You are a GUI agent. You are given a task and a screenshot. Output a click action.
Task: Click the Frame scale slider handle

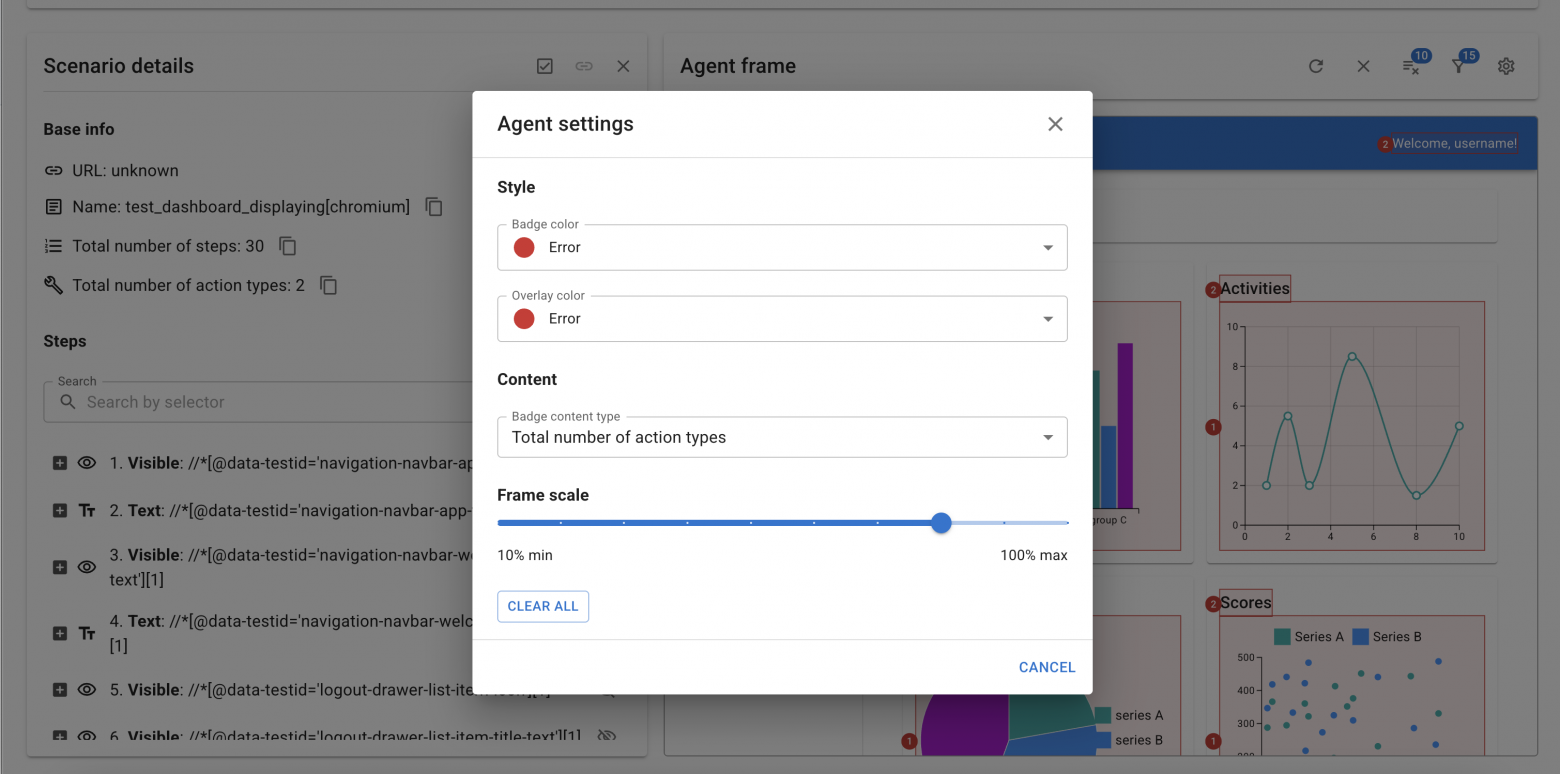pos(941,523)
